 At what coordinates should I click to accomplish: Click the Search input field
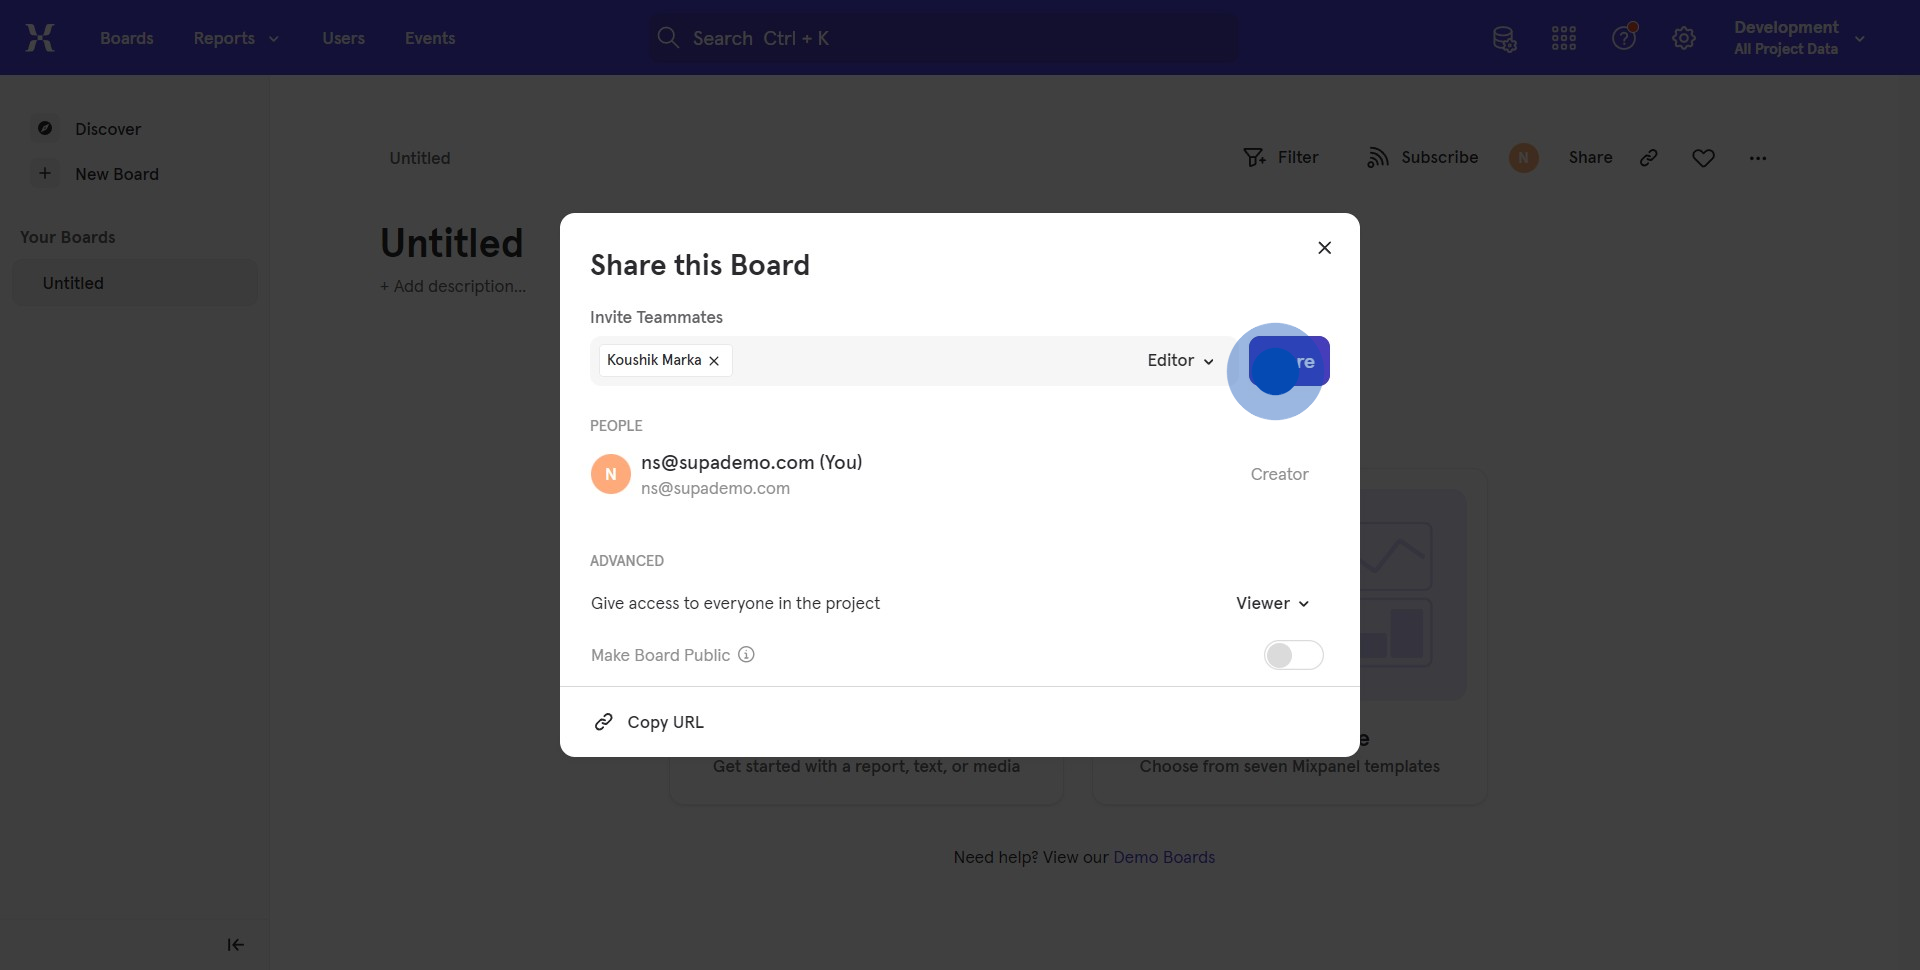pos(943,38)
